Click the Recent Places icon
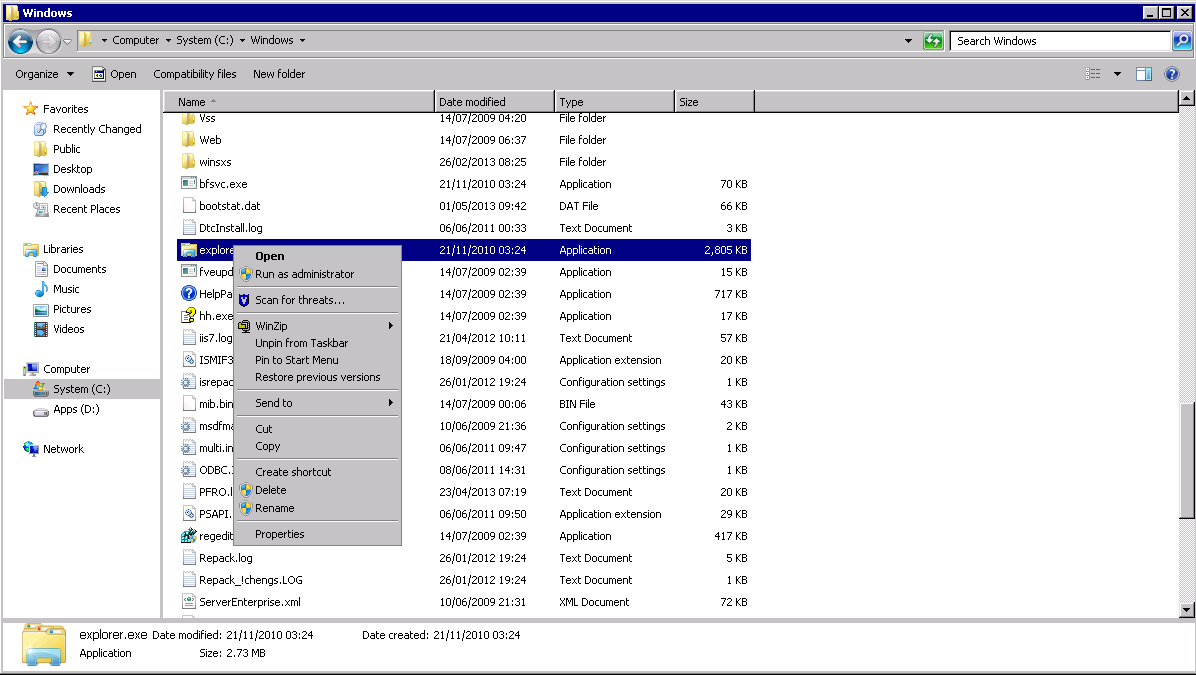 (x=40, y=209)
